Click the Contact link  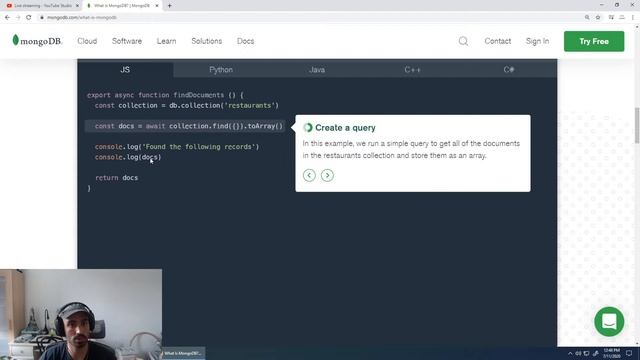pos(498,41)
